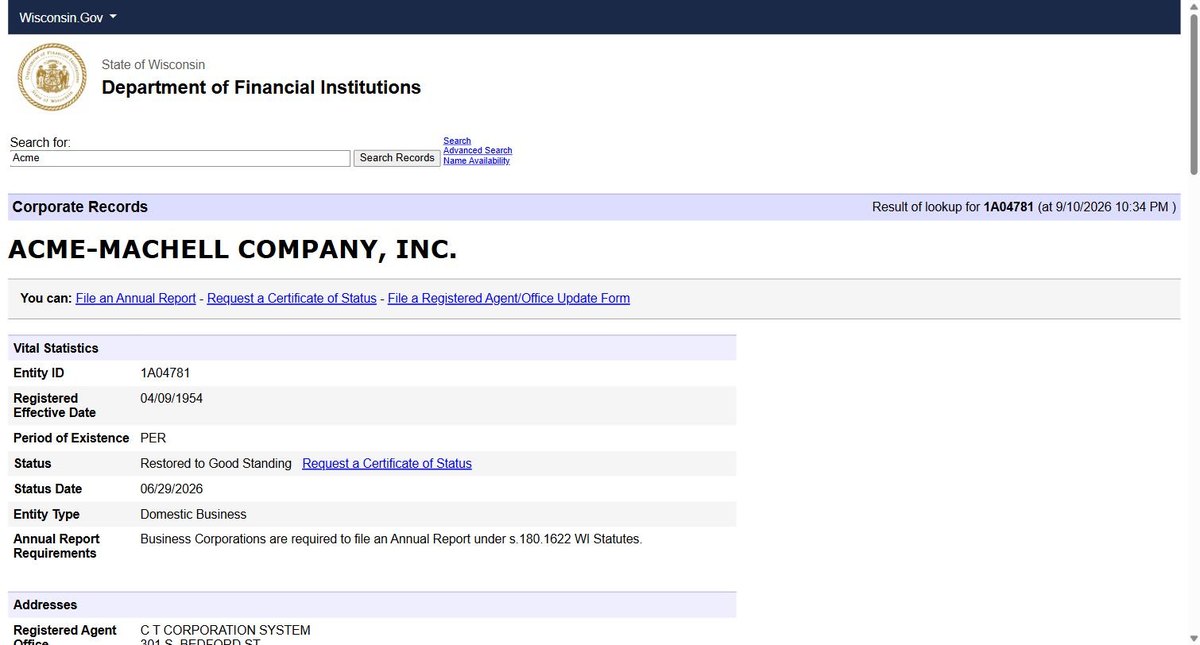Open the File an Annual Report link
The image size is (1200, 645).
[x=135, y=298]
